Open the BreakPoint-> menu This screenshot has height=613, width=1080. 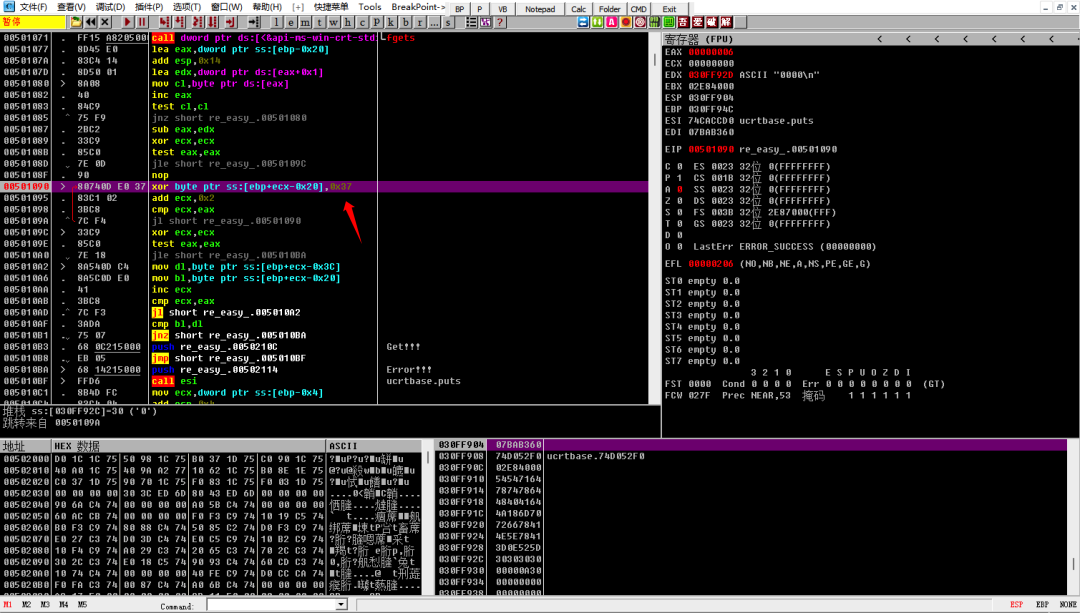pyautogui.click(x=418, y=7)
